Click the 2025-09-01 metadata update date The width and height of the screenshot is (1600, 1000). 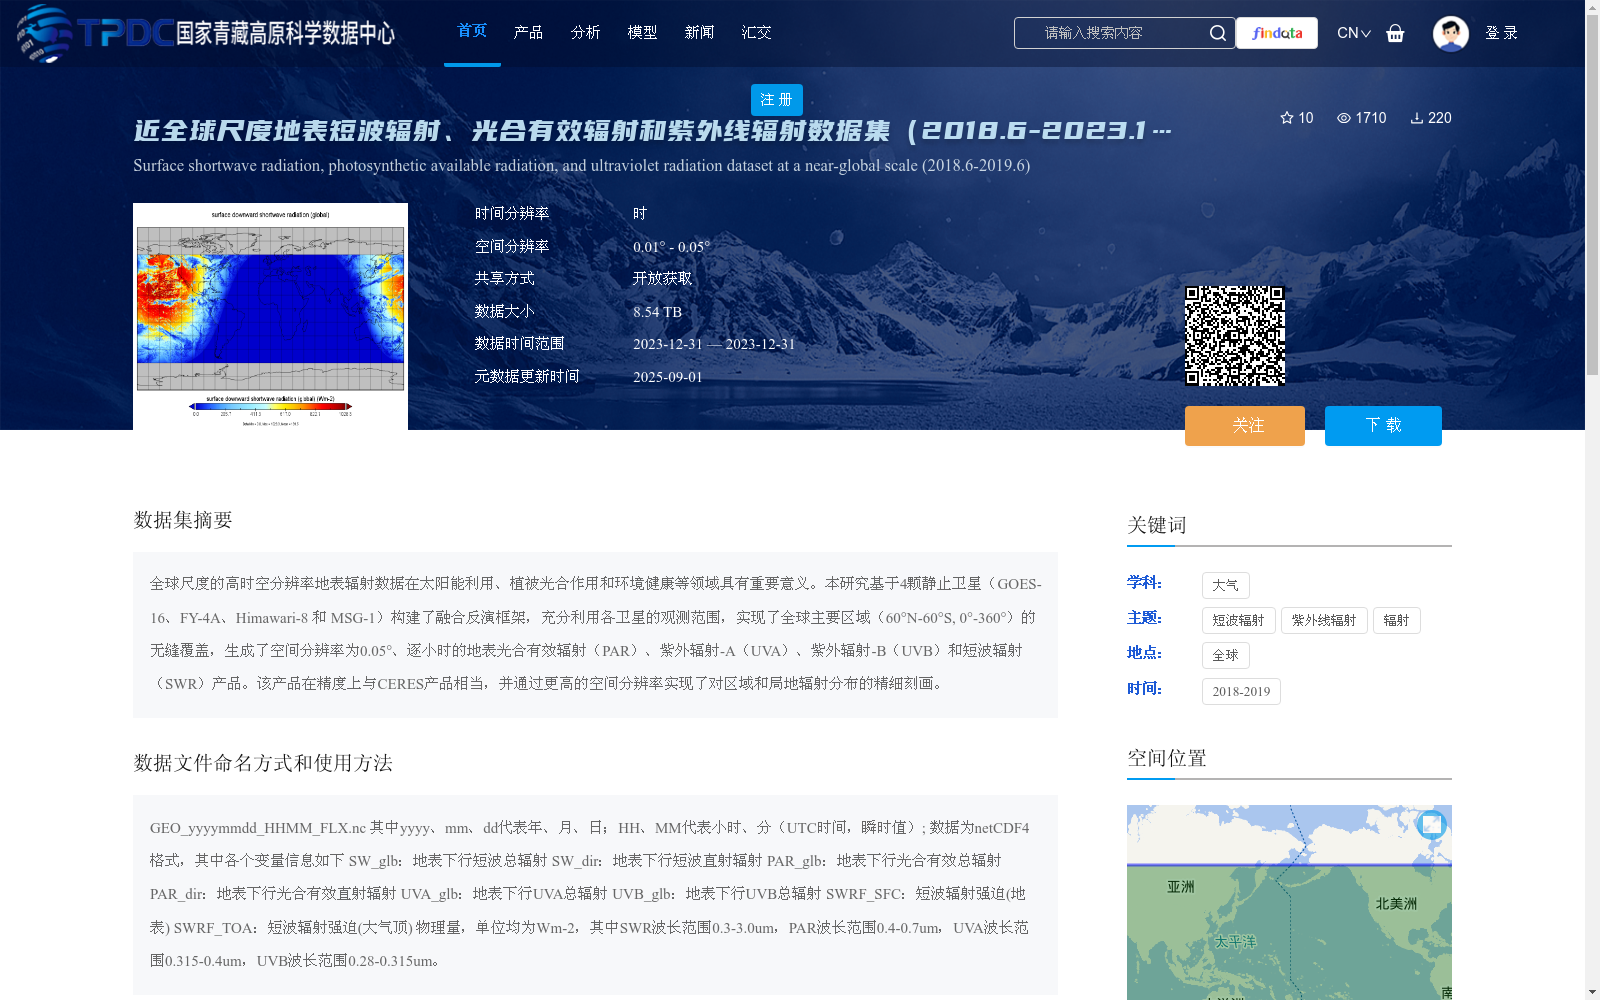point(667,377)
